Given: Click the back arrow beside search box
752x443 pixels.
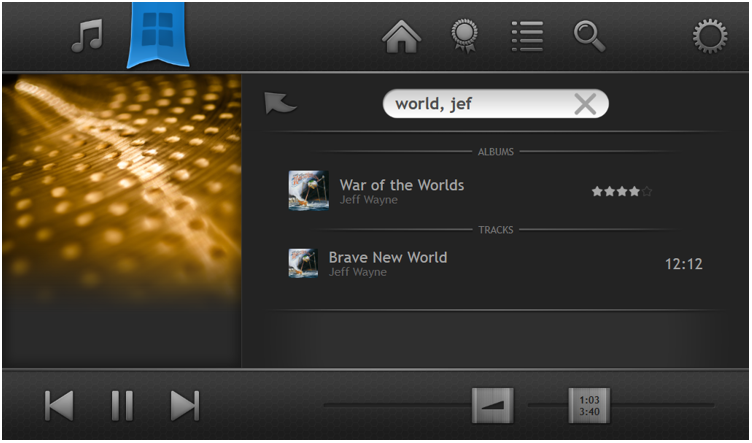Looking at the screenshot, I should (x=280, y=103).
